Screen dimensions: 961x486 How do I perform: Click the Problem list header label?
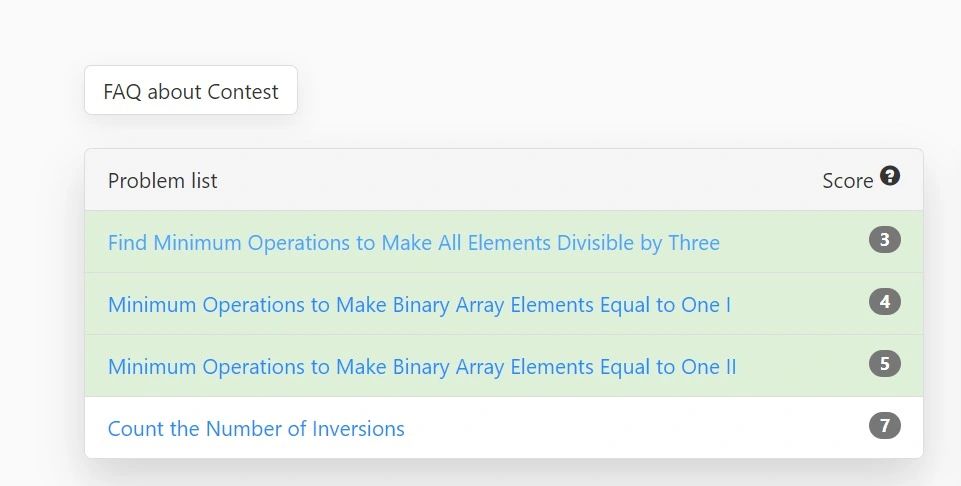tap(162, 181)
